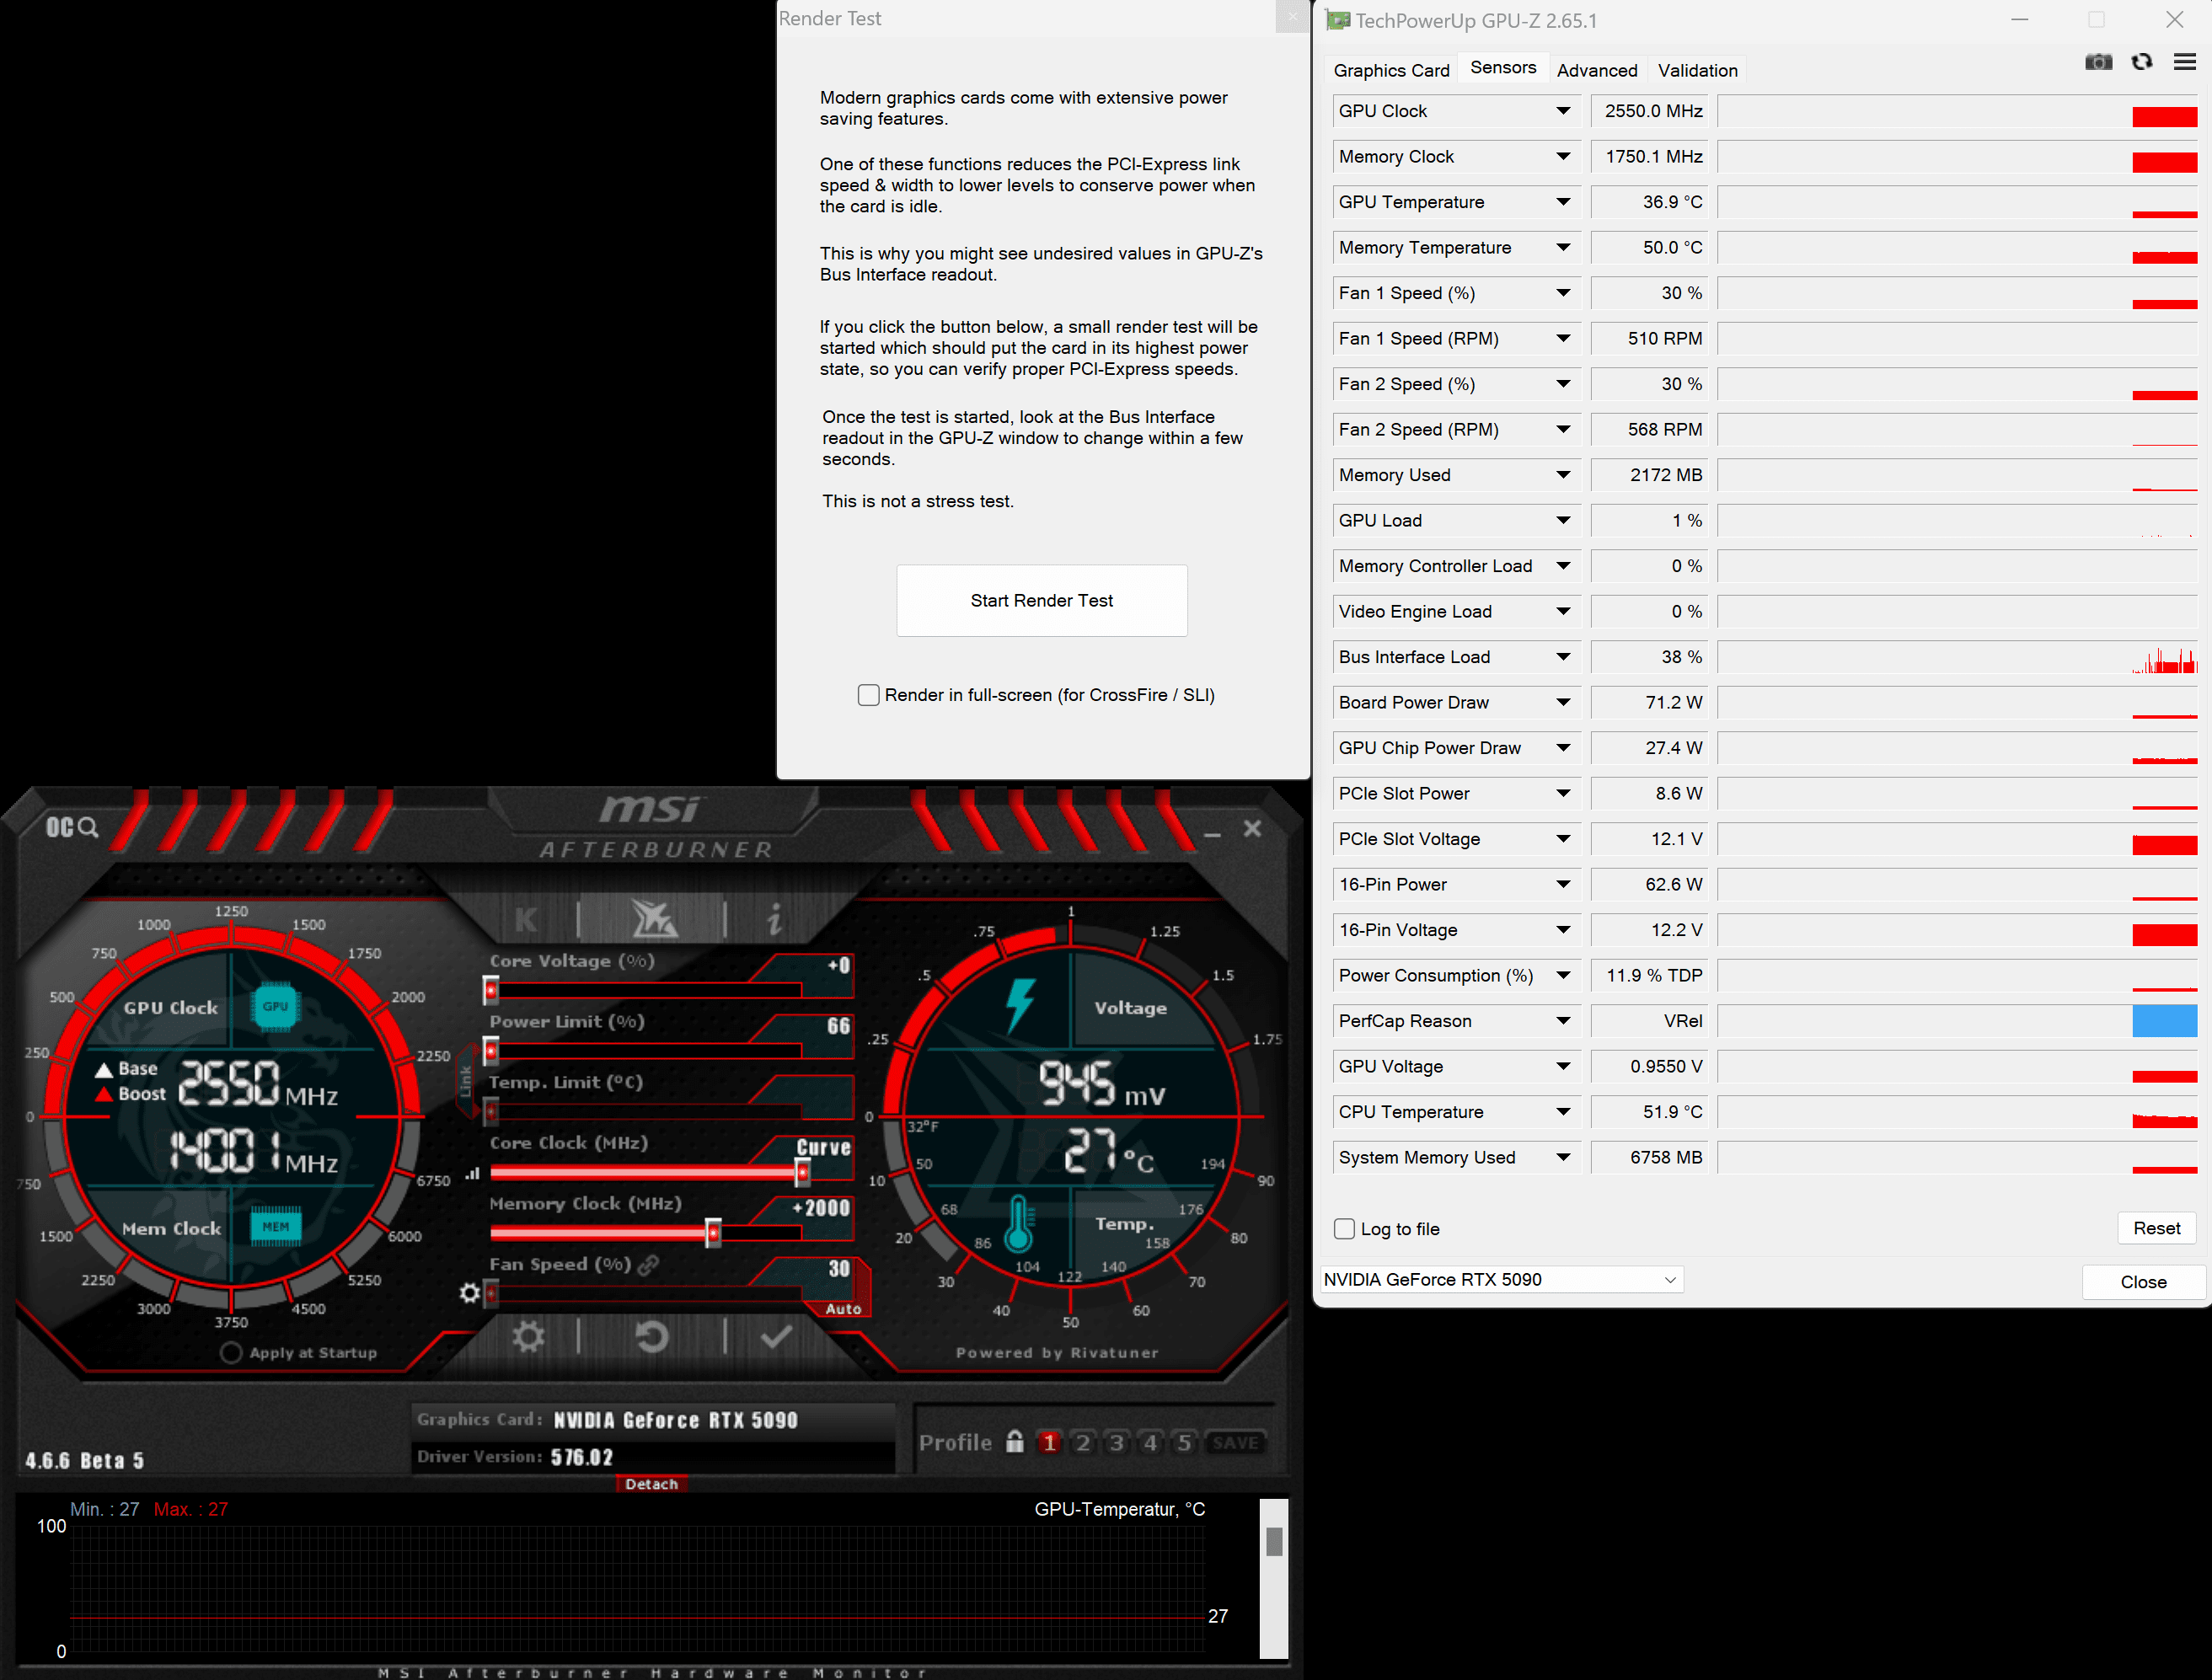
Task: Open the OC Scanner icon
Action: pyautogui.click(x=72, y=827)
